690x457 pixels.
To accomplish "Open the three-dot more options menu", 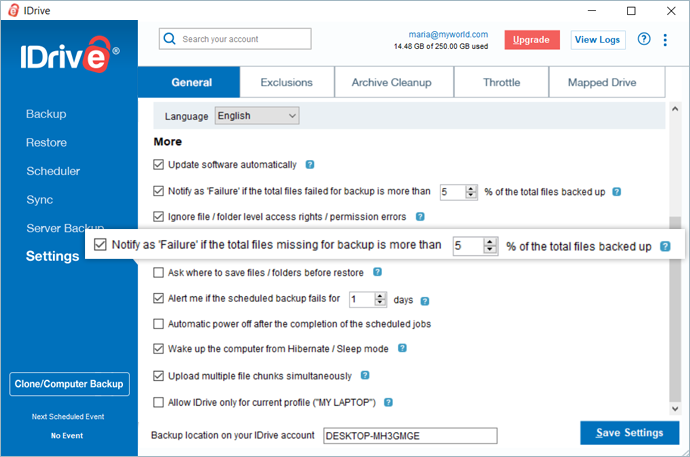I will (x=665, y=40).
